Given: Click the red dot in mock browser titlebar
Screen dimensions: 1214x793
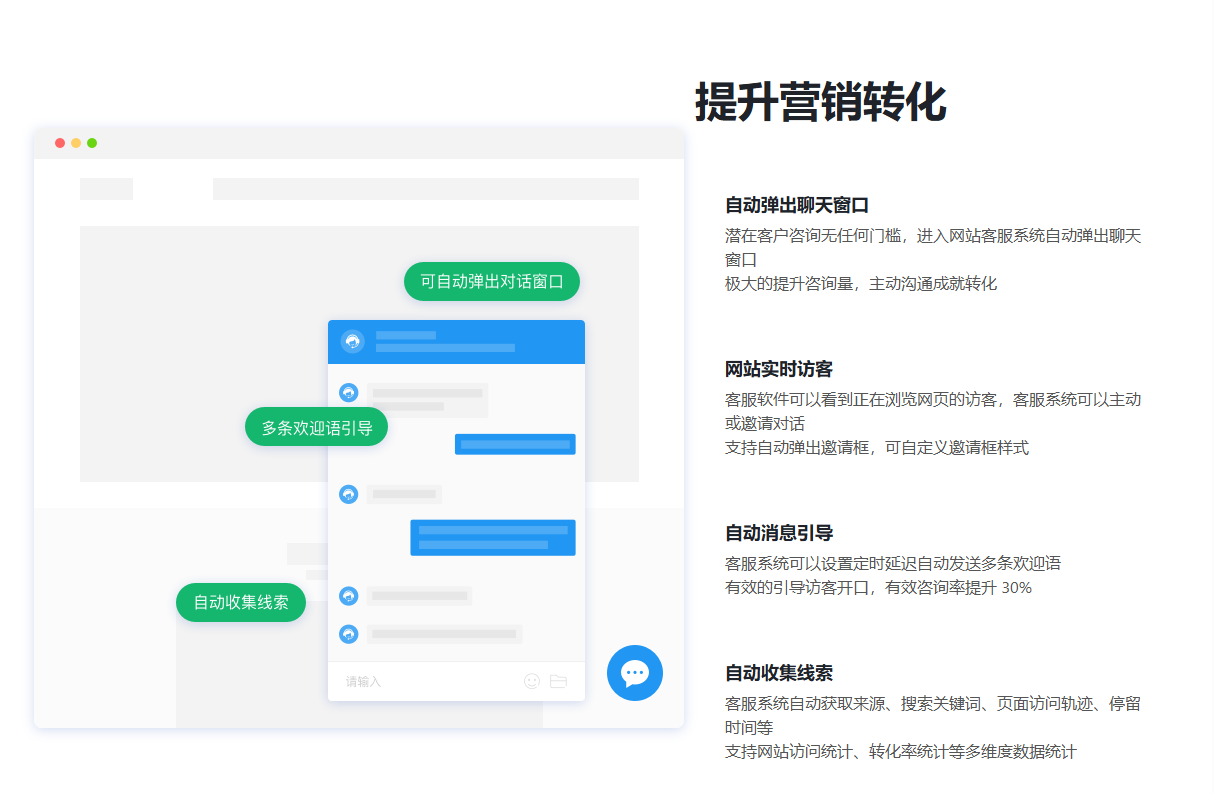Looking at the screenshot, I should tap(60, 143).
